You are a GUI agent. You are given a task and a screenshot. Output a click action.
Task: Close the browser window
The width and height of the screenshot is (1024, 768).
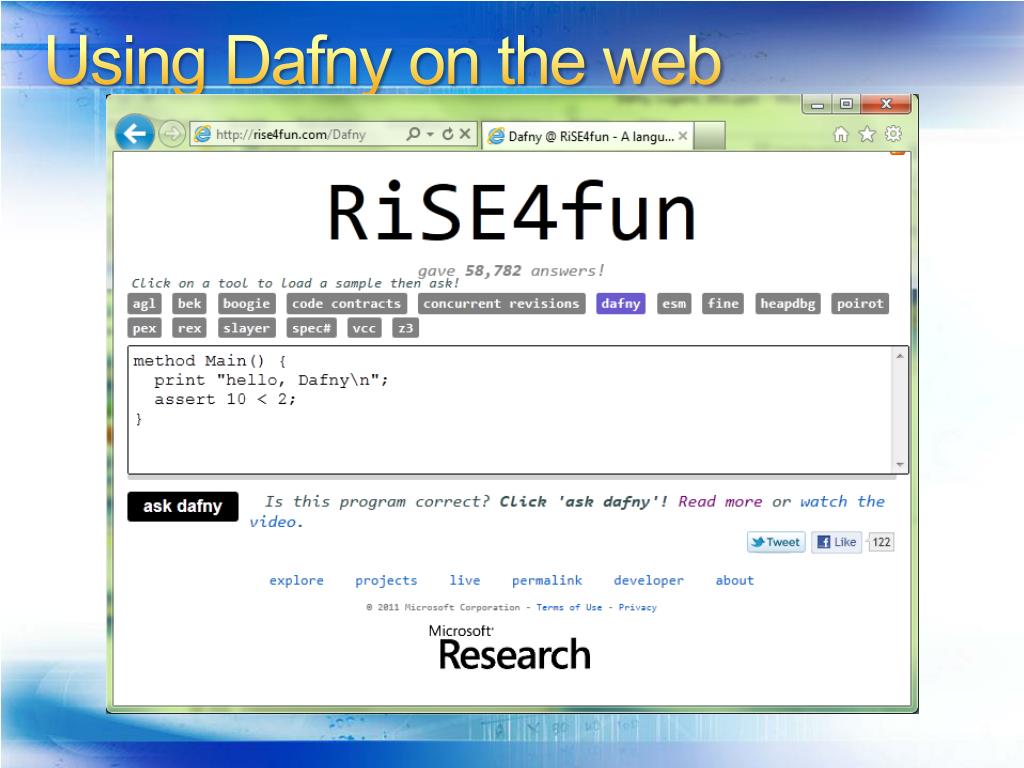pos(886,104)
